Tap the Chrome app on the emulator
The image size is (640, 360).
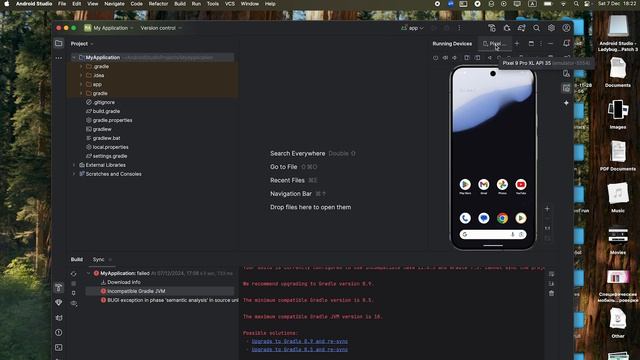tap(502, 218)
